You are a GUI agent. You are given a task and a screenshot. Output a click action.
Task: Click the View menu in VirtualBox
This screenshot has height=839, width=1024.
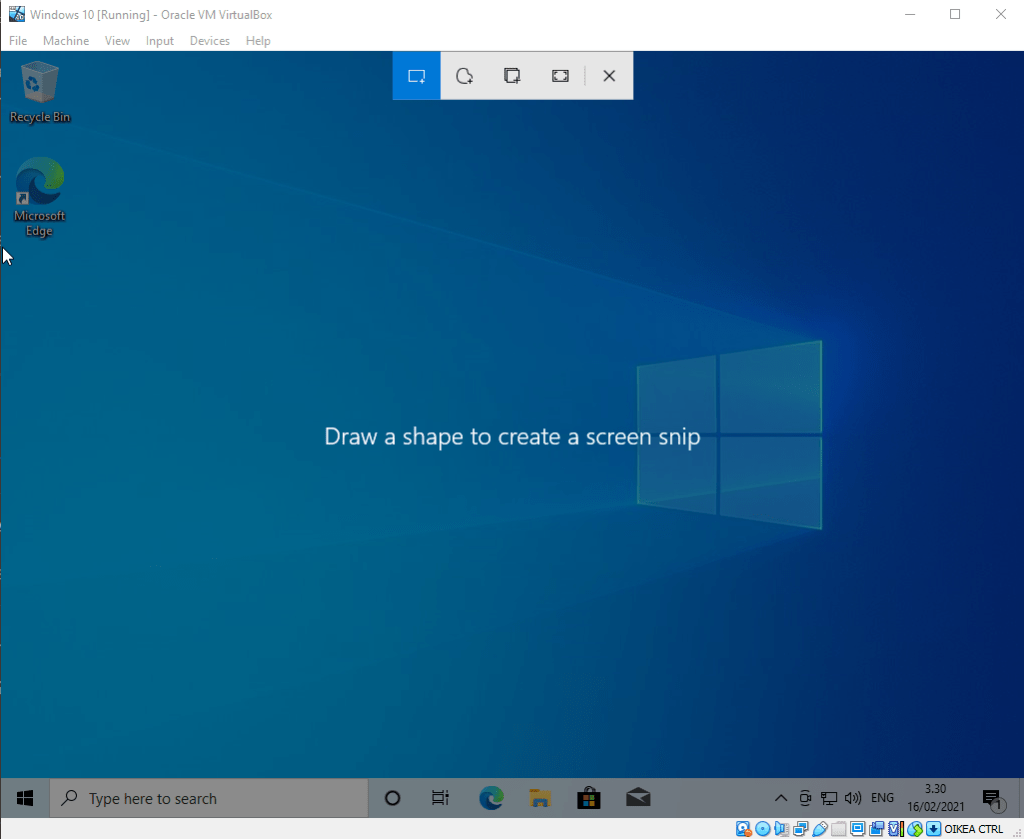pos(117,41)
